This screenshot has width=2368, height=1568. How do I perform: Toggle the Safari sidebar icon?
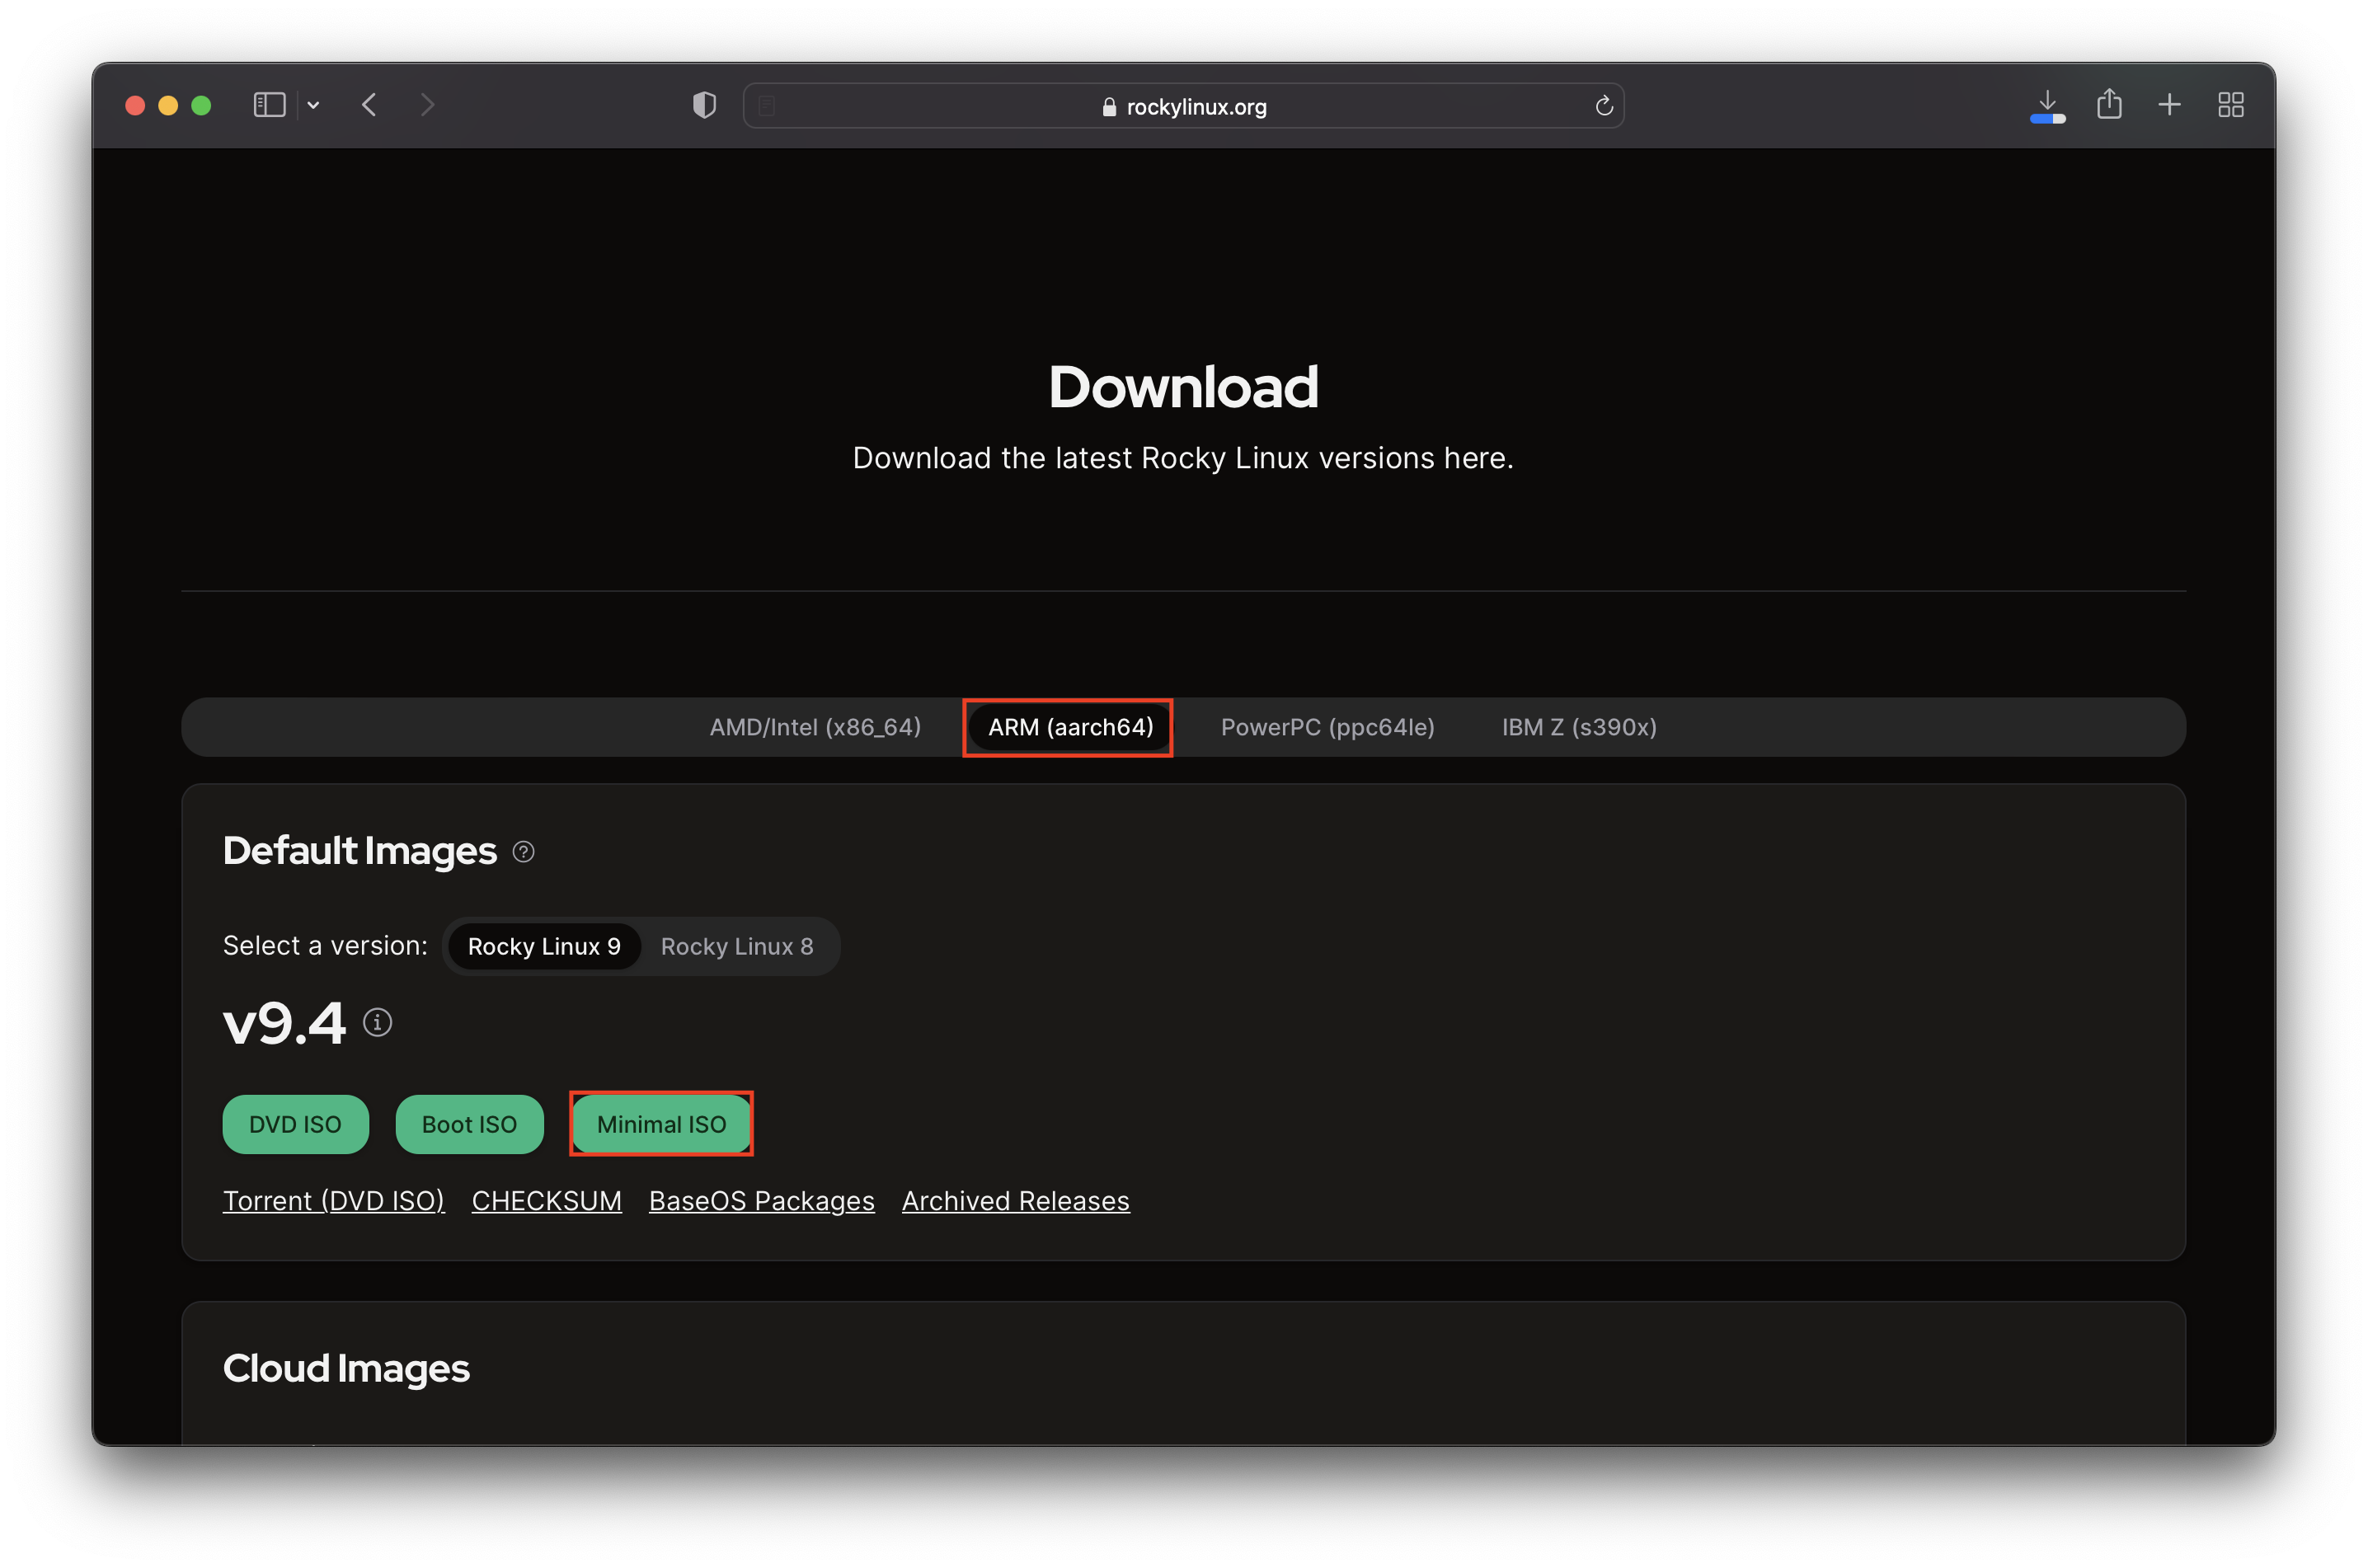point(269,105)
